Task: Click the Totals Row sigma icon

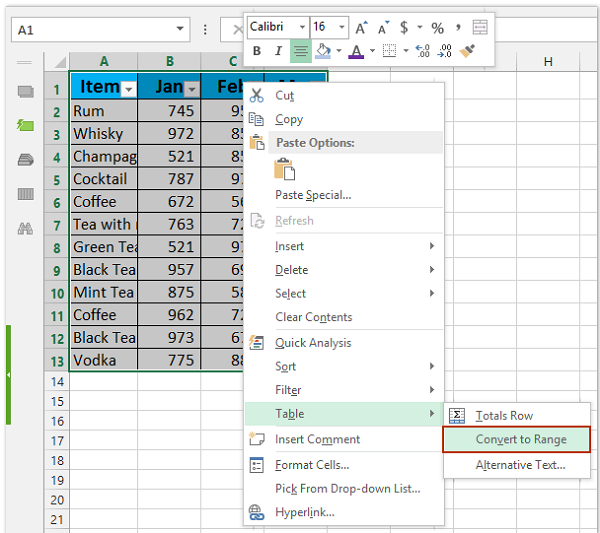Action: [457, 416]
